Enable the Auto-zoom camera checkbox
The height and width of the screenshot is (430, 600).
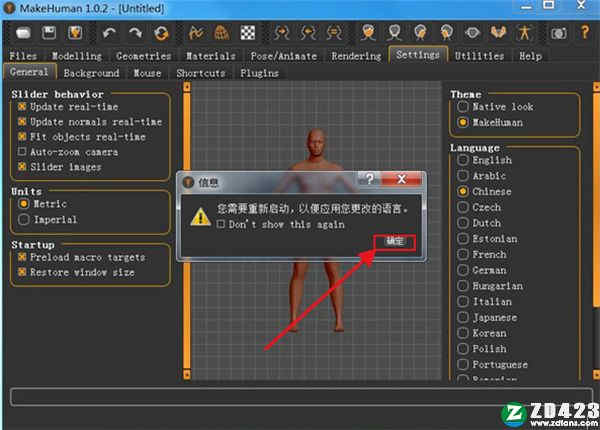point(22,152)
